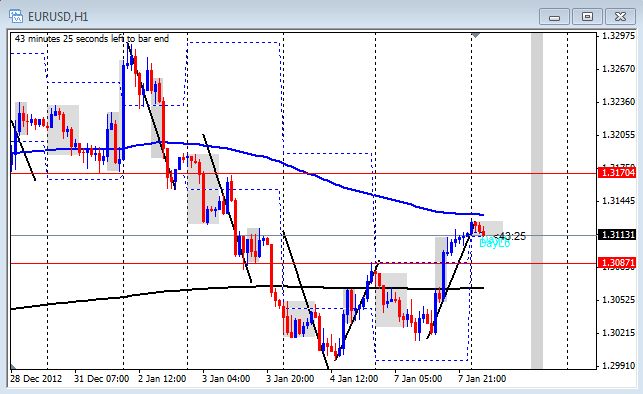Click the bar-end countdown text at top left

(x=92, y=39)
